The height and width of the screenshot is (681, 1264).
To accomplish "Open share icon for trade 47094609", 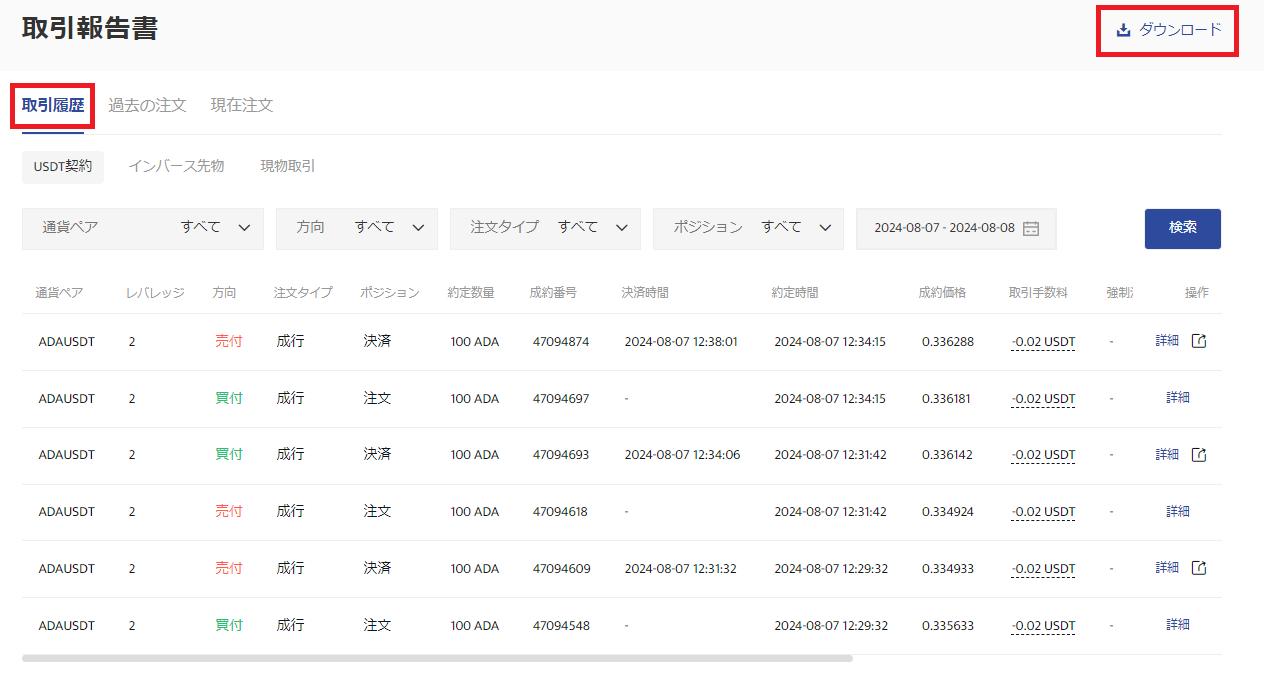I will 1199,568.
